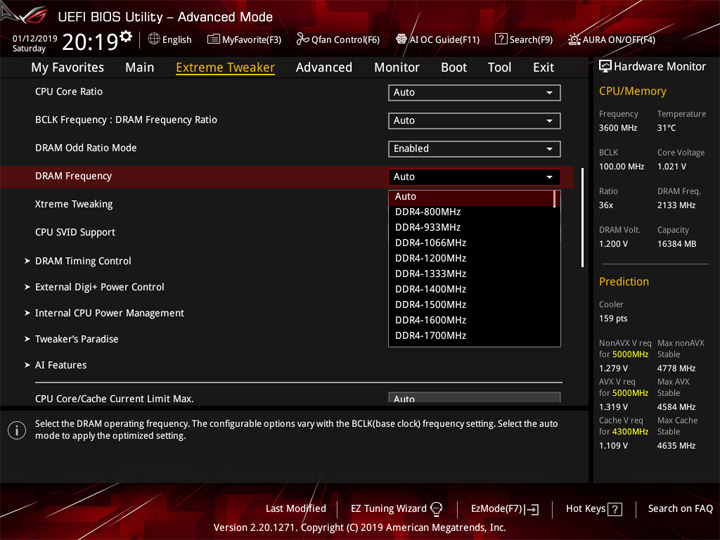720x540 pixels.
Task: Open the time settings gear icon
Action: pyautogui.click(x=126, y=36)
